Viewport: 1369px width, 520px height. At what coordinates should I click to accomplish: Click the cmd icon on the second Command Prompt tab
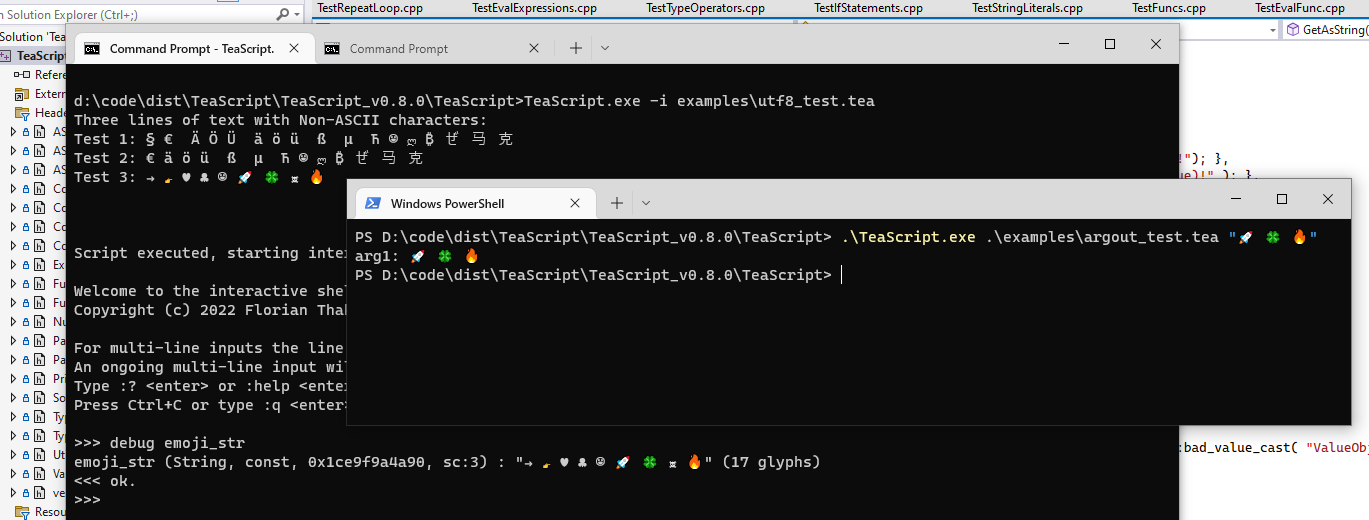pyautogui.click(x=332, y=48)
